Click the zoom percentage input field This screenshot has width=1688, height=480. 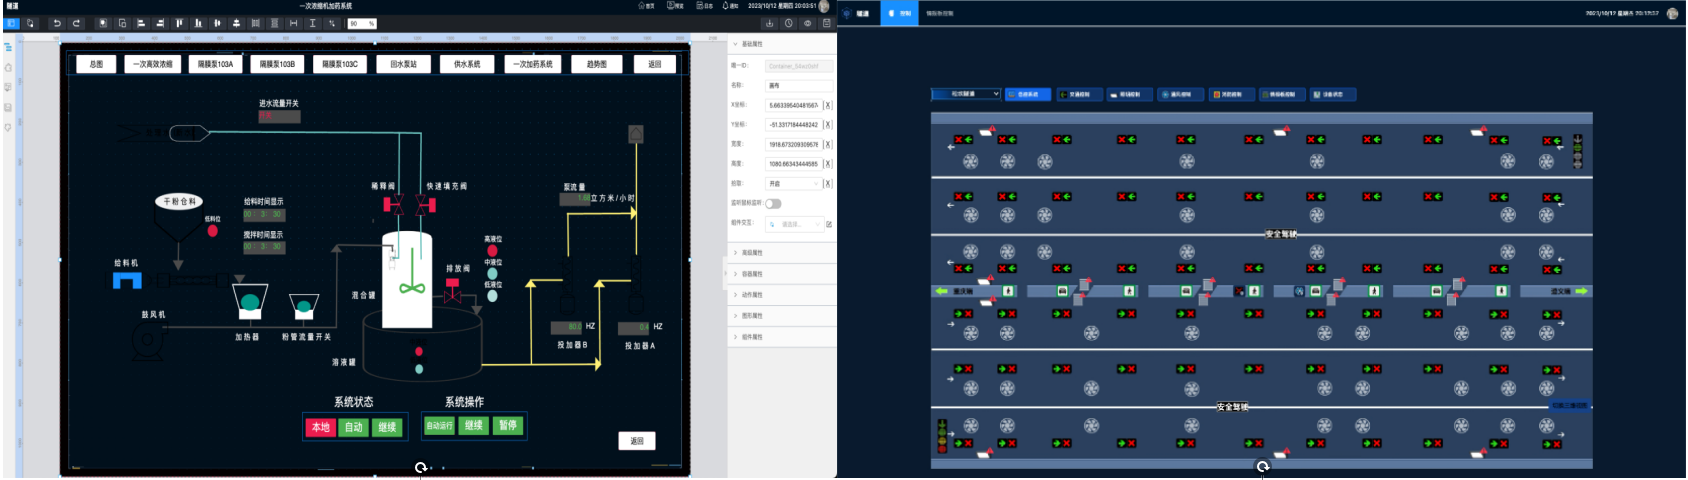click(x=361, y=23)
